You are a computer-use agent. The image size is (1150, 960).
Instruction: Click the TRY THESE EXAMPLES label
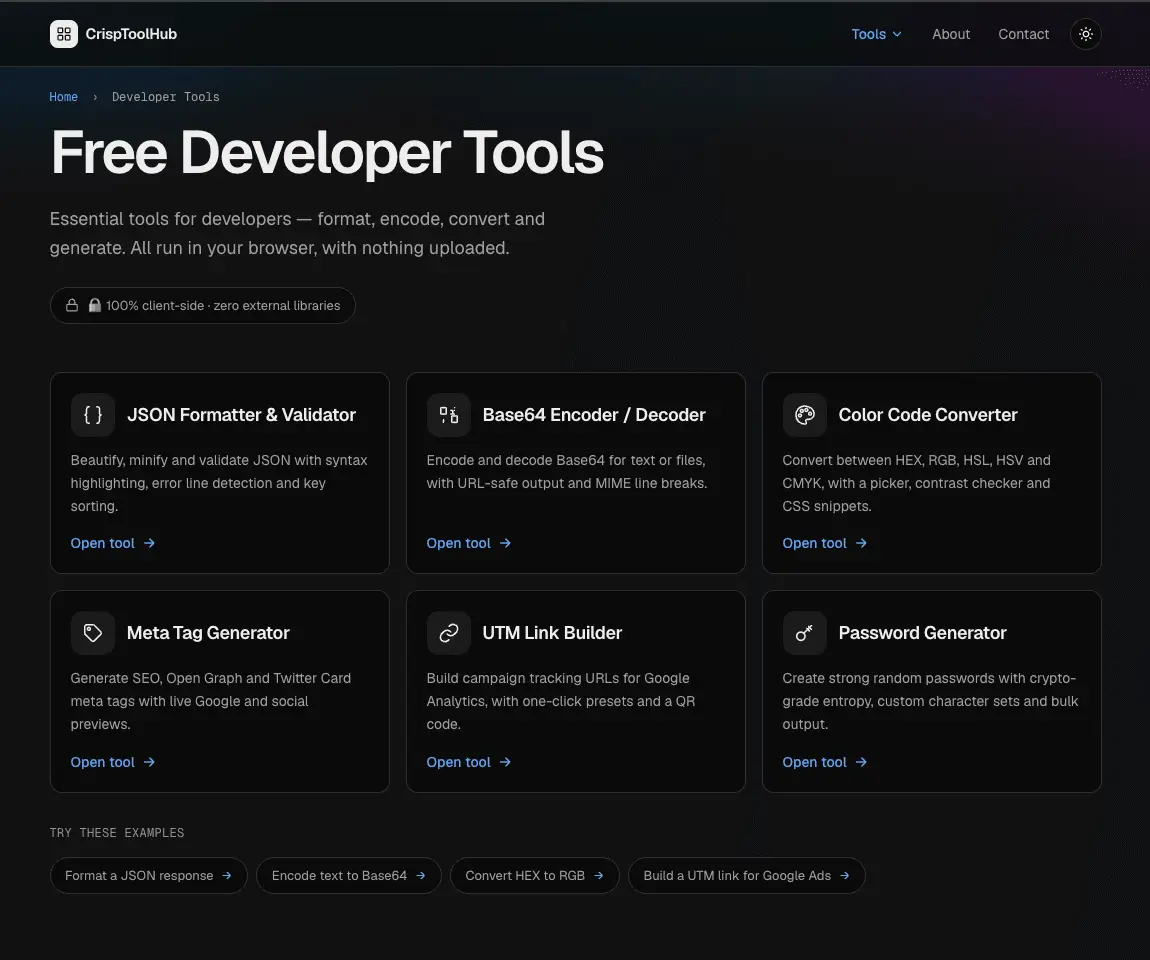[117, 832]
